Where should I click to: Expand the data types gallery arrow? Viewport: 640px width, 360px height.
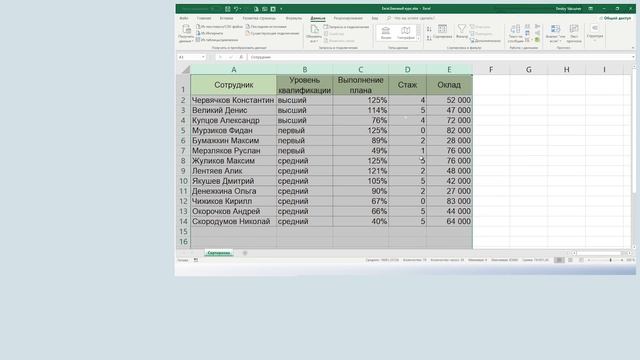click(x=418, y=38)
